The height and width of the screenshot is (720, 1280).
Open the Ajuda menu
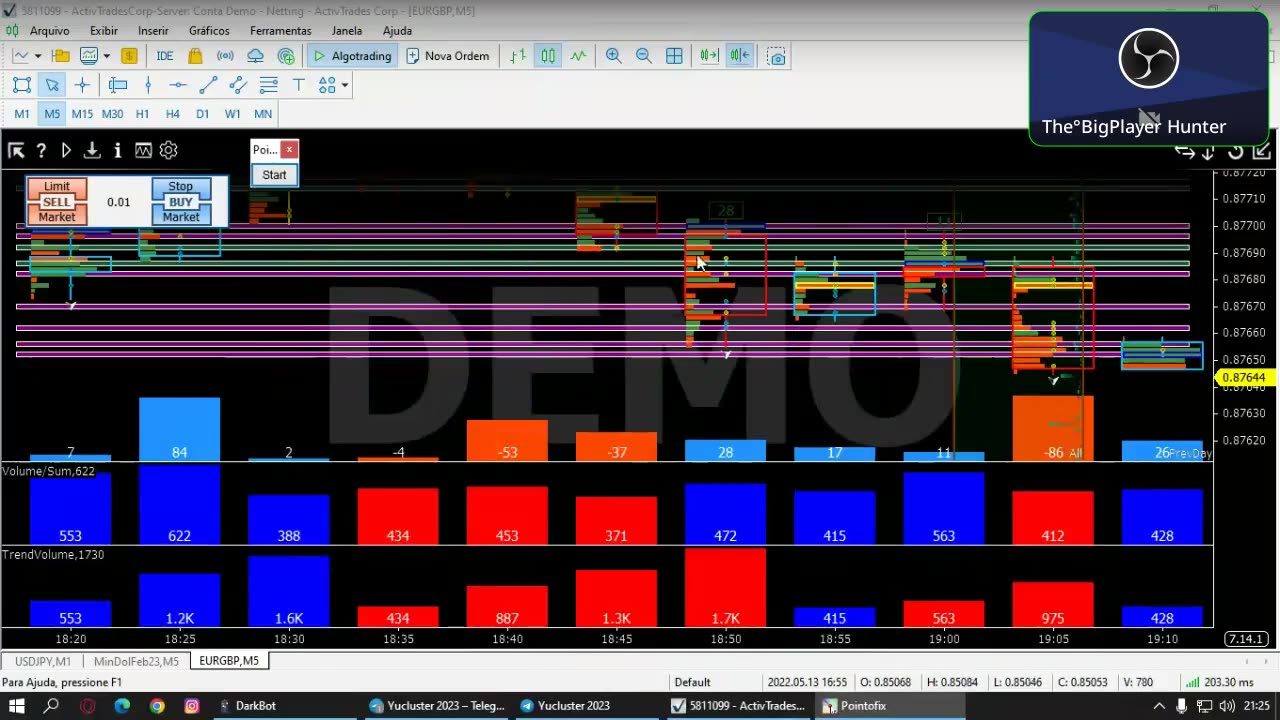[x=397, y=31]
